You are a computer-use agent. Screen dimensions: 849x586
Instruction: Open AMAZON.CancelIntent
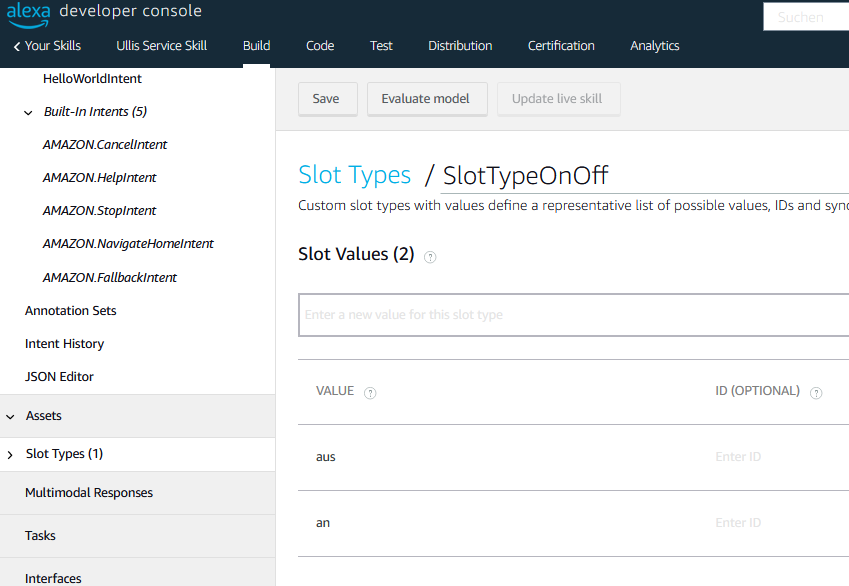click(105, 145)
